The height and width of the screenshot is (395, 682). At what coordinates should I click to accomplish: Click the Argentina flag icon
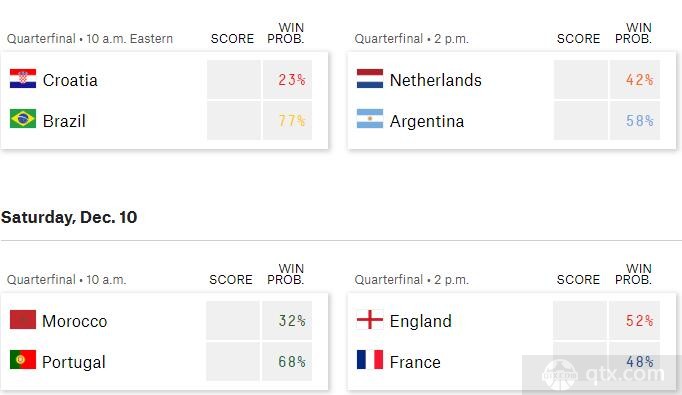tap(370, 119)
